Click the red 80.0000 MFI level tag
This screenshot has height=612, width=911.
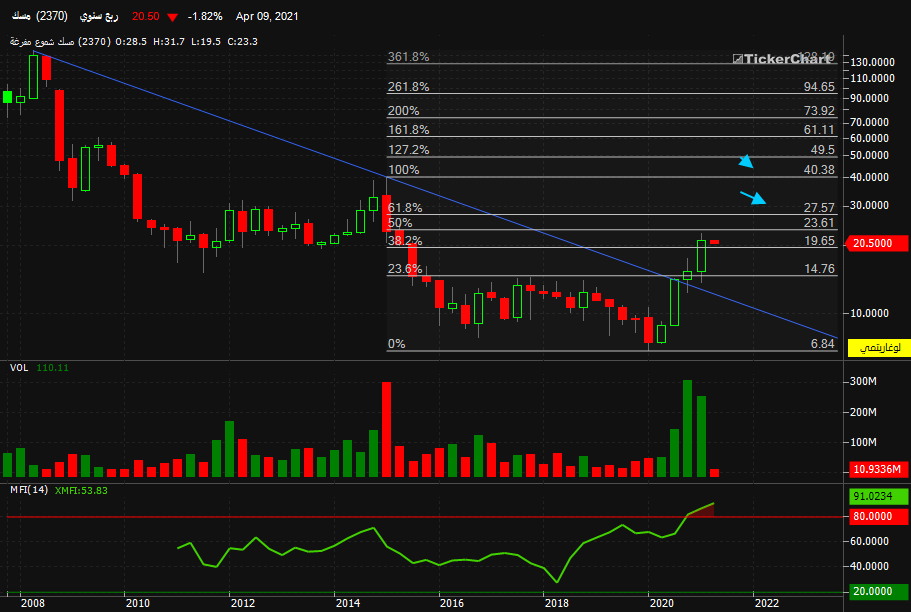pos(878,516)
